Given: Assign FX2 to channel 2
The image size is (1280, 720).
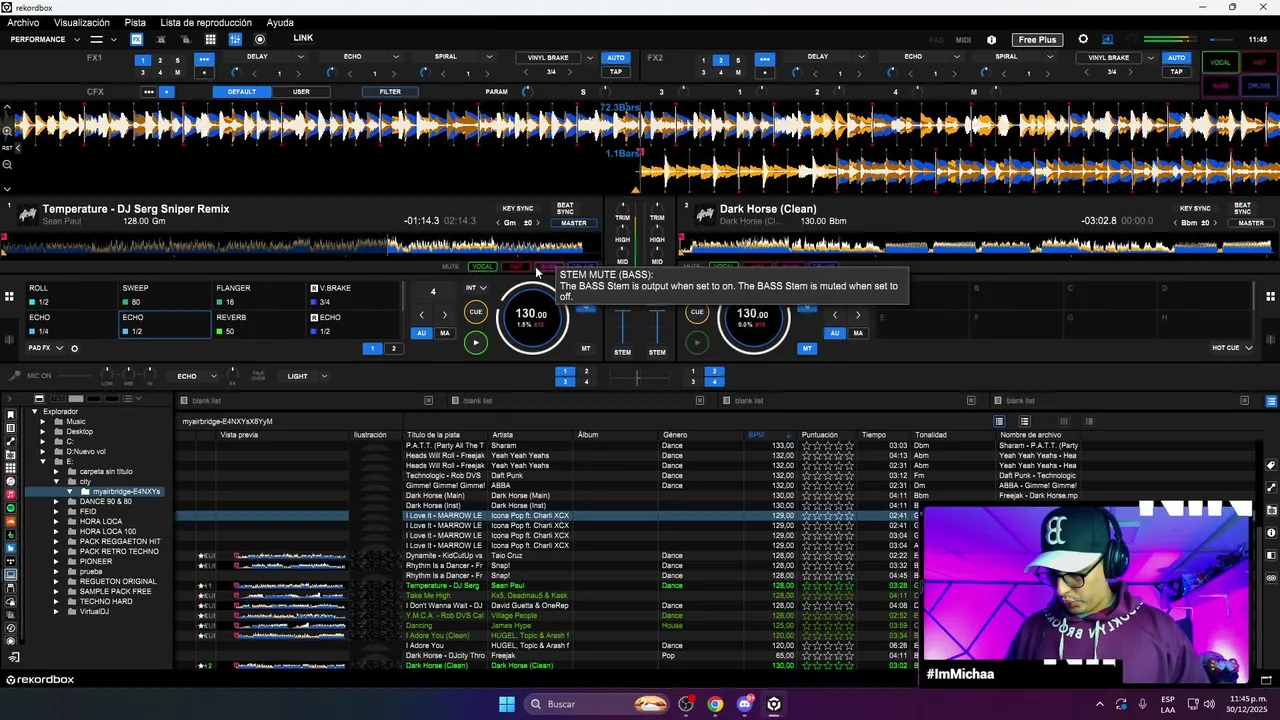Looking at the screenshot, I should [721, 60].
